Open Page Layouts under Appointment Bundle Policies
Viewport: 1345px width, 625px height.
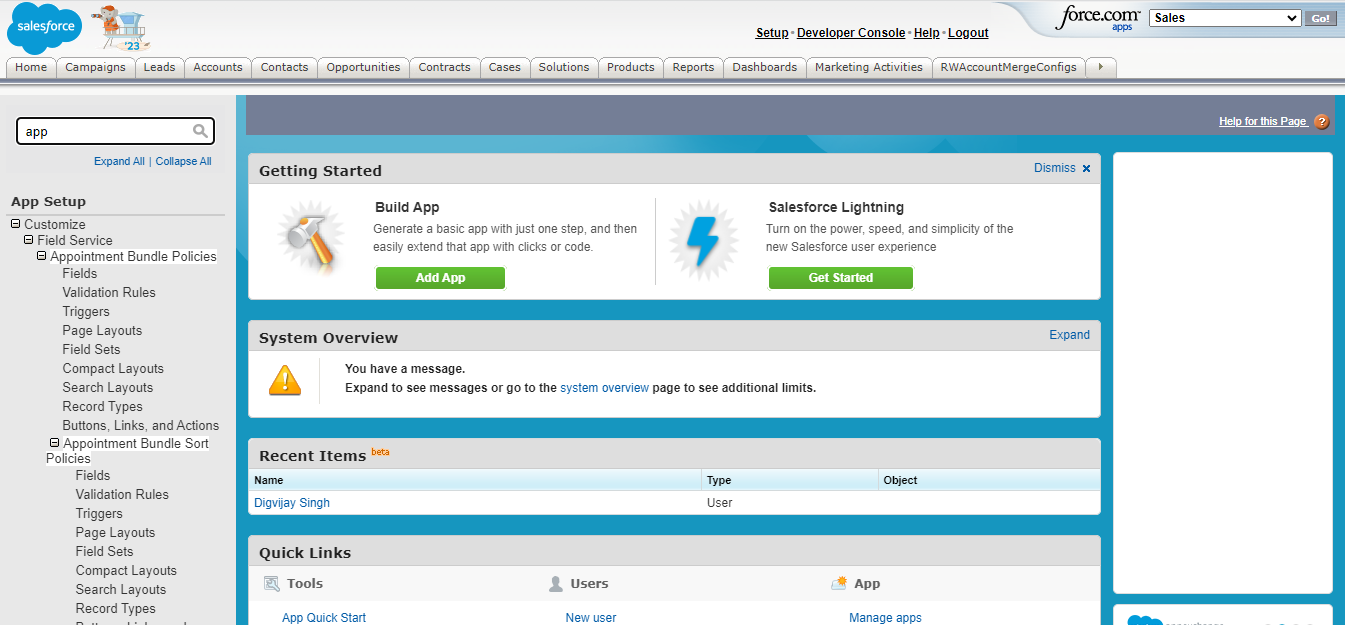tap(102, 330)
